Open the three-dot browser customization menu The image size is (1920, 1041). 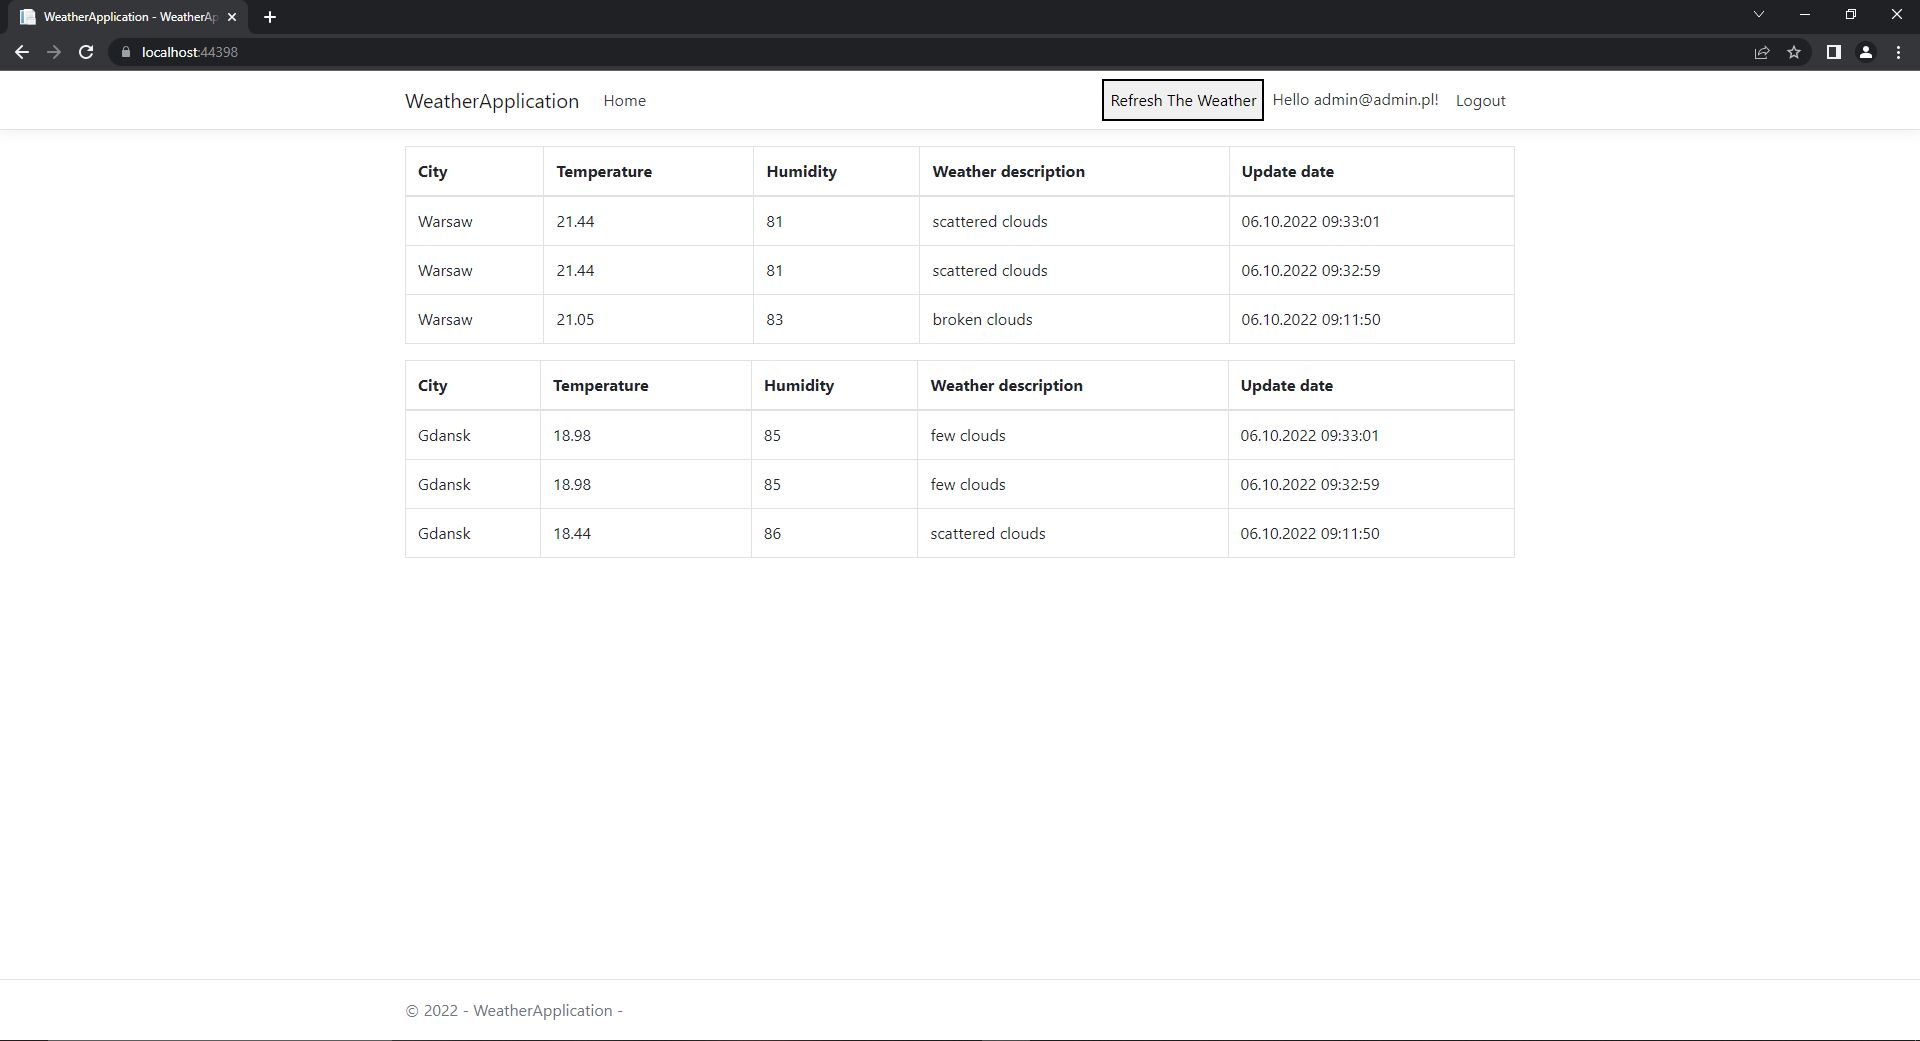coord(1898,52)
